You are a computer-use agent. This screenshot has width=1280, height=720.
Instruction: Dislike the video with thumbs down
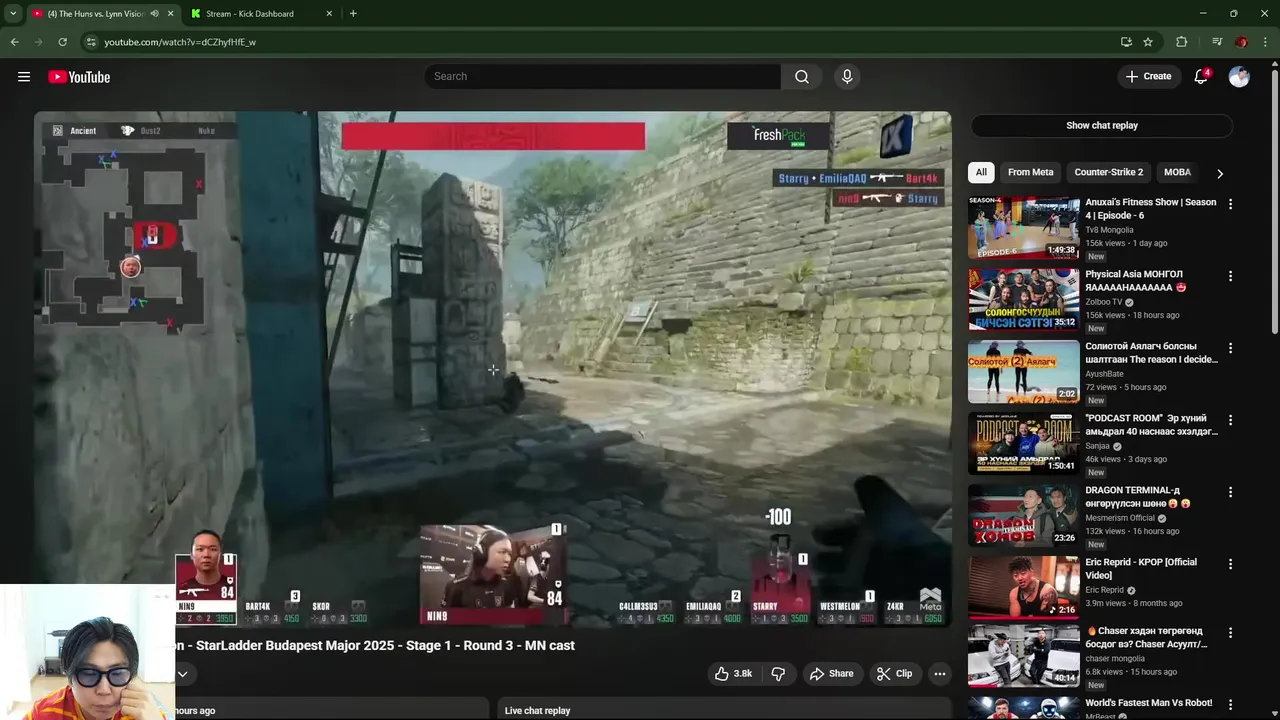(778, 674)
